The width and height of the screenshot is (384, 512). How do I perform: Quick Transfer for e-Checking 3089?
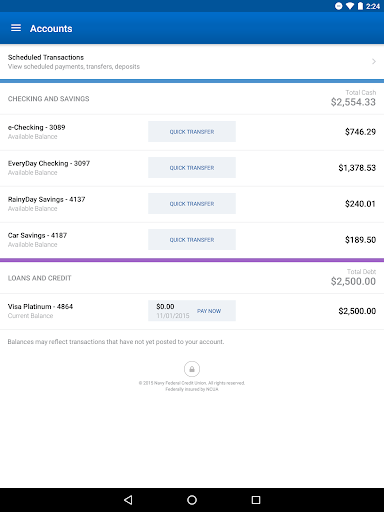pyautogui.click(x=192, y=132)
